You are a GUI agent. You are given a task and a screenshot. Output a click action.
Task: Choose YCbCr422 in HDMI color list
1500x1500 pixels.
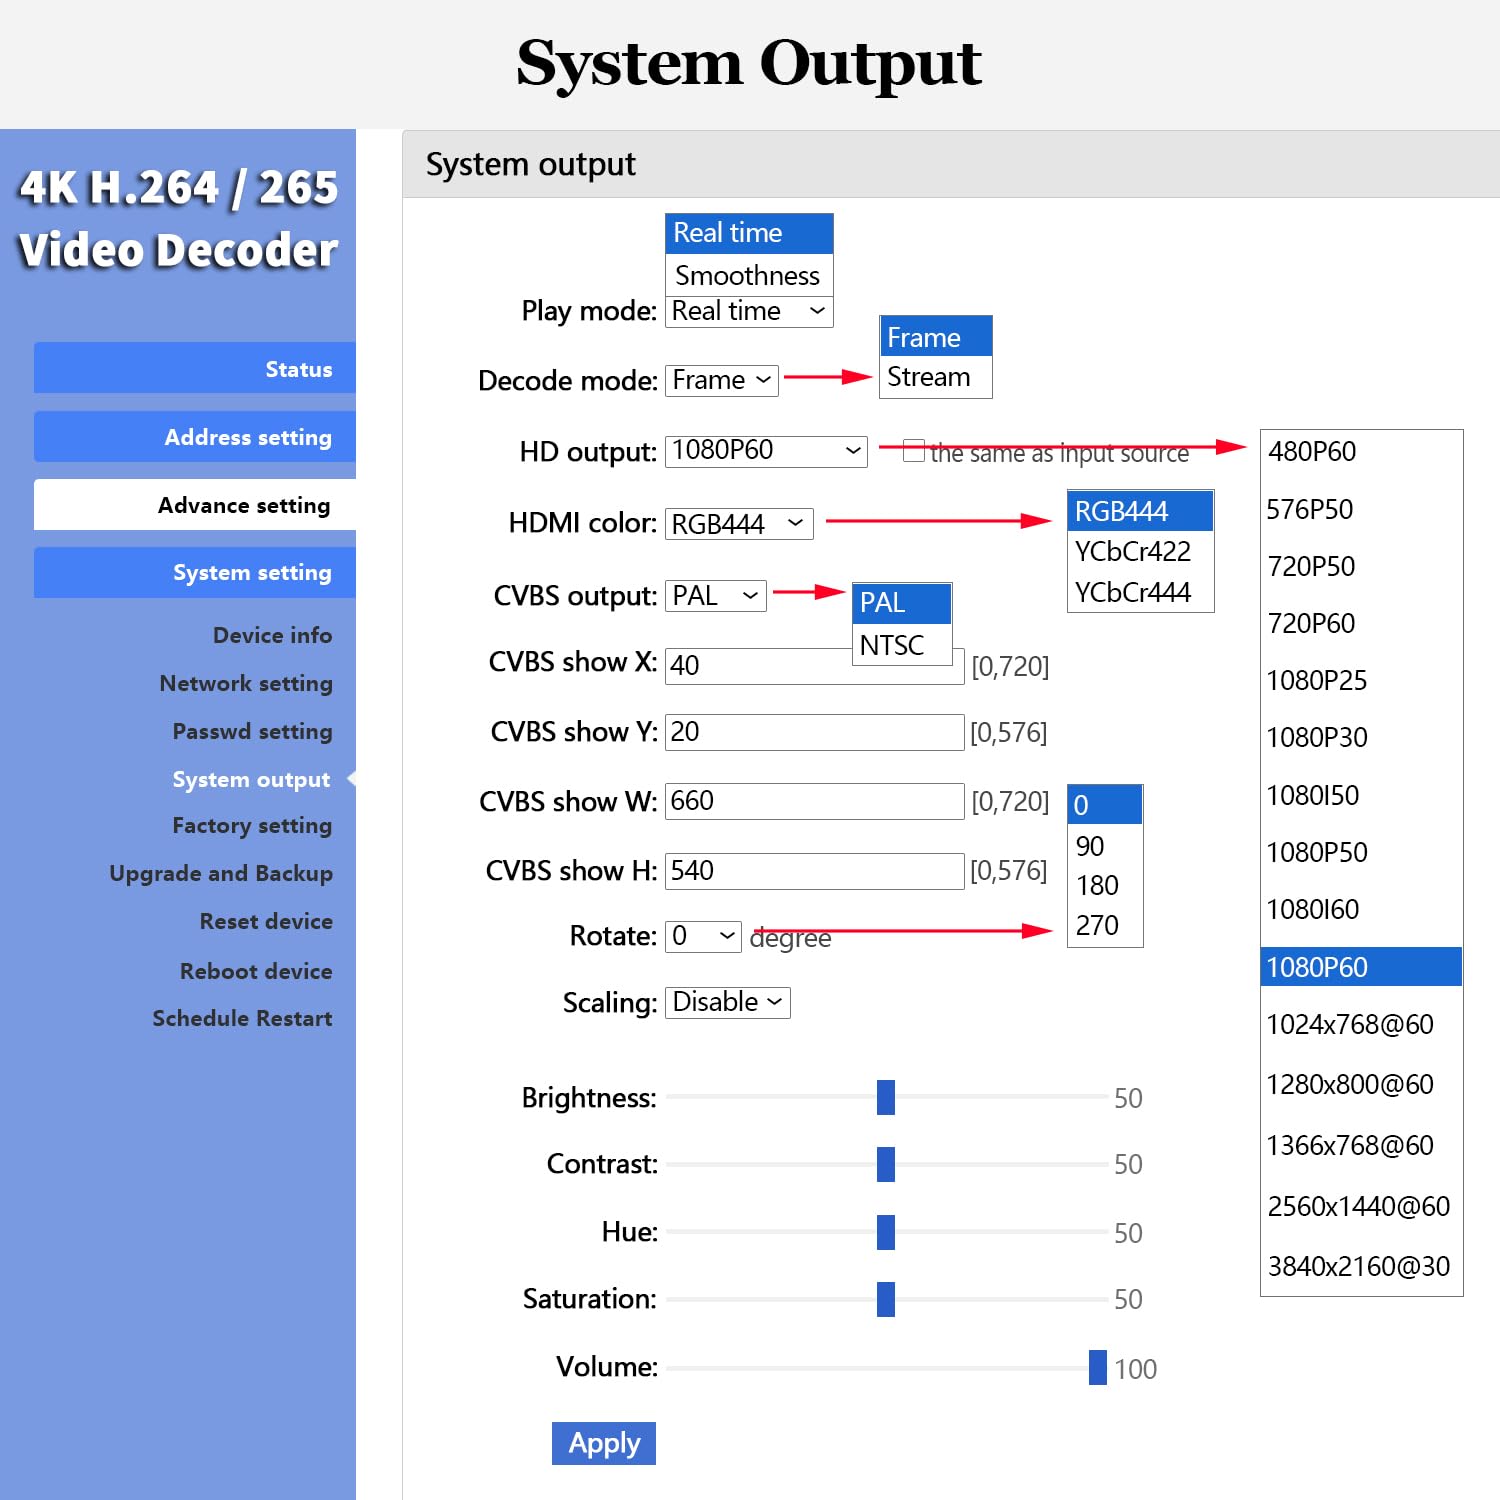point(1133,551)
